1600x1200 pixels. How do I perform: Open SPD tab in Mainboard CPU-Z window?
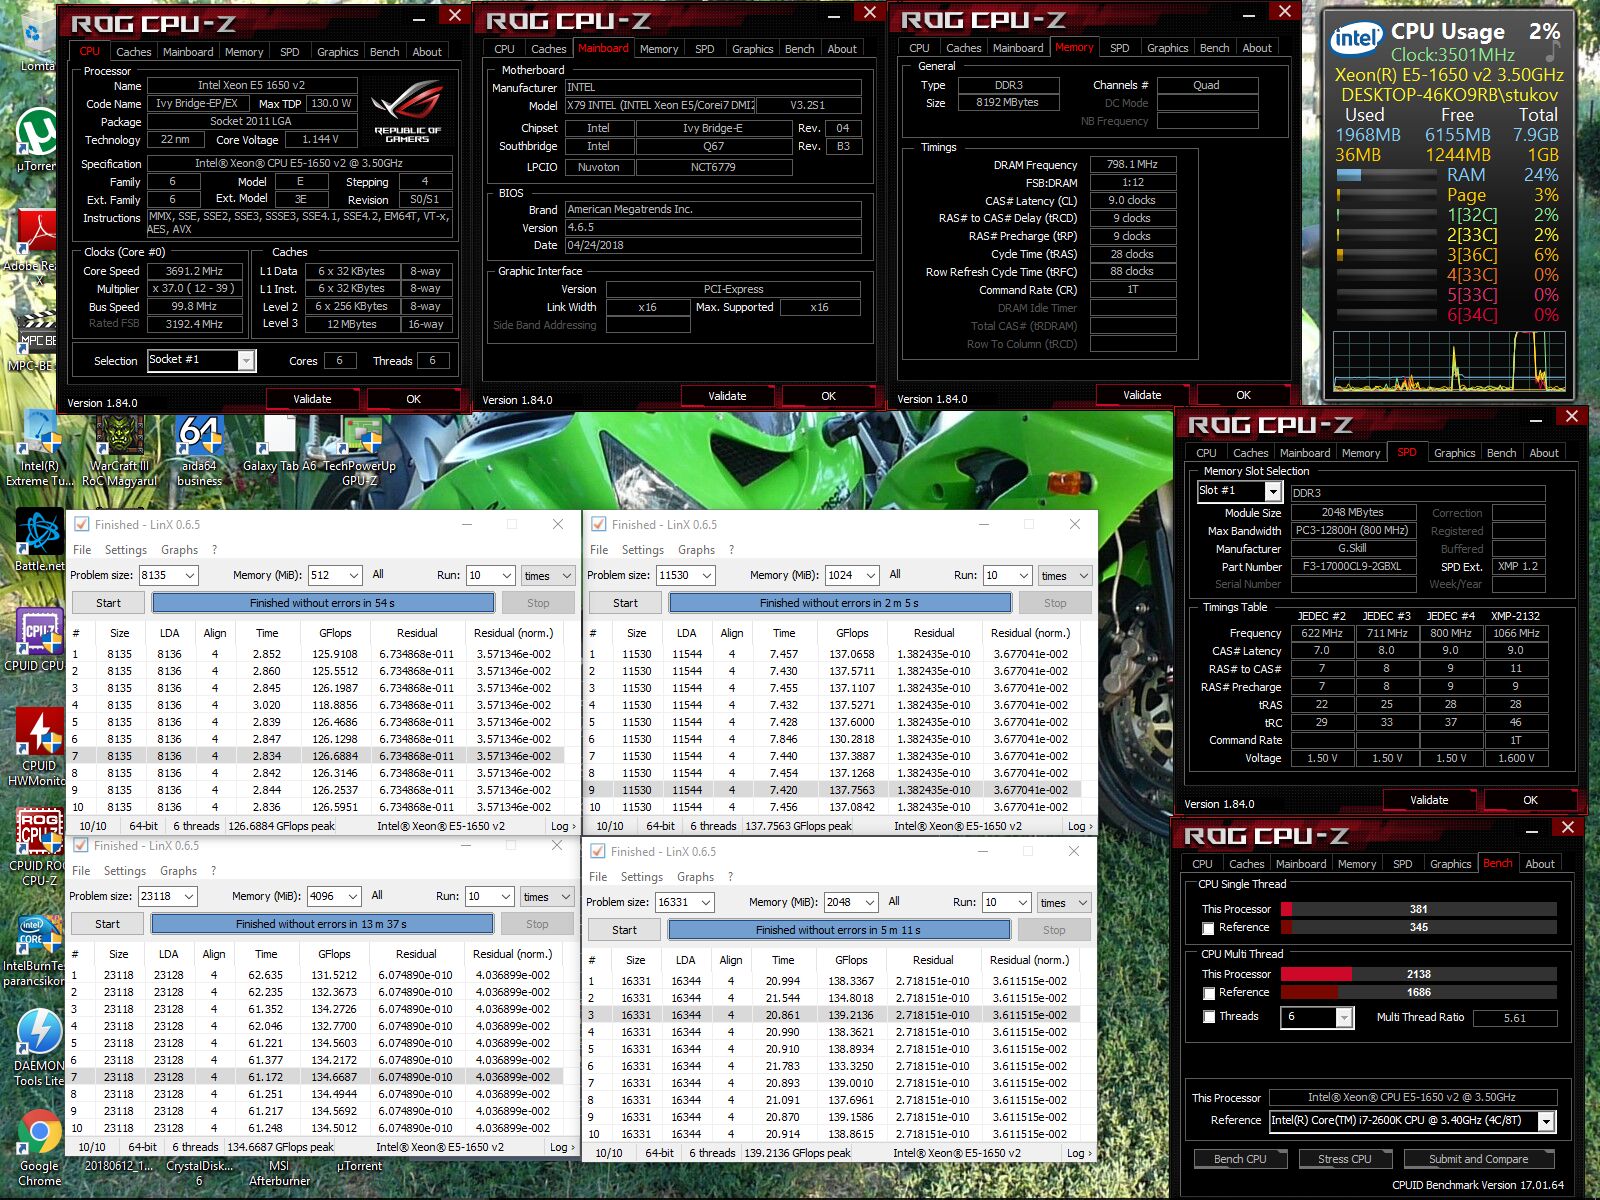click(705, 49)
